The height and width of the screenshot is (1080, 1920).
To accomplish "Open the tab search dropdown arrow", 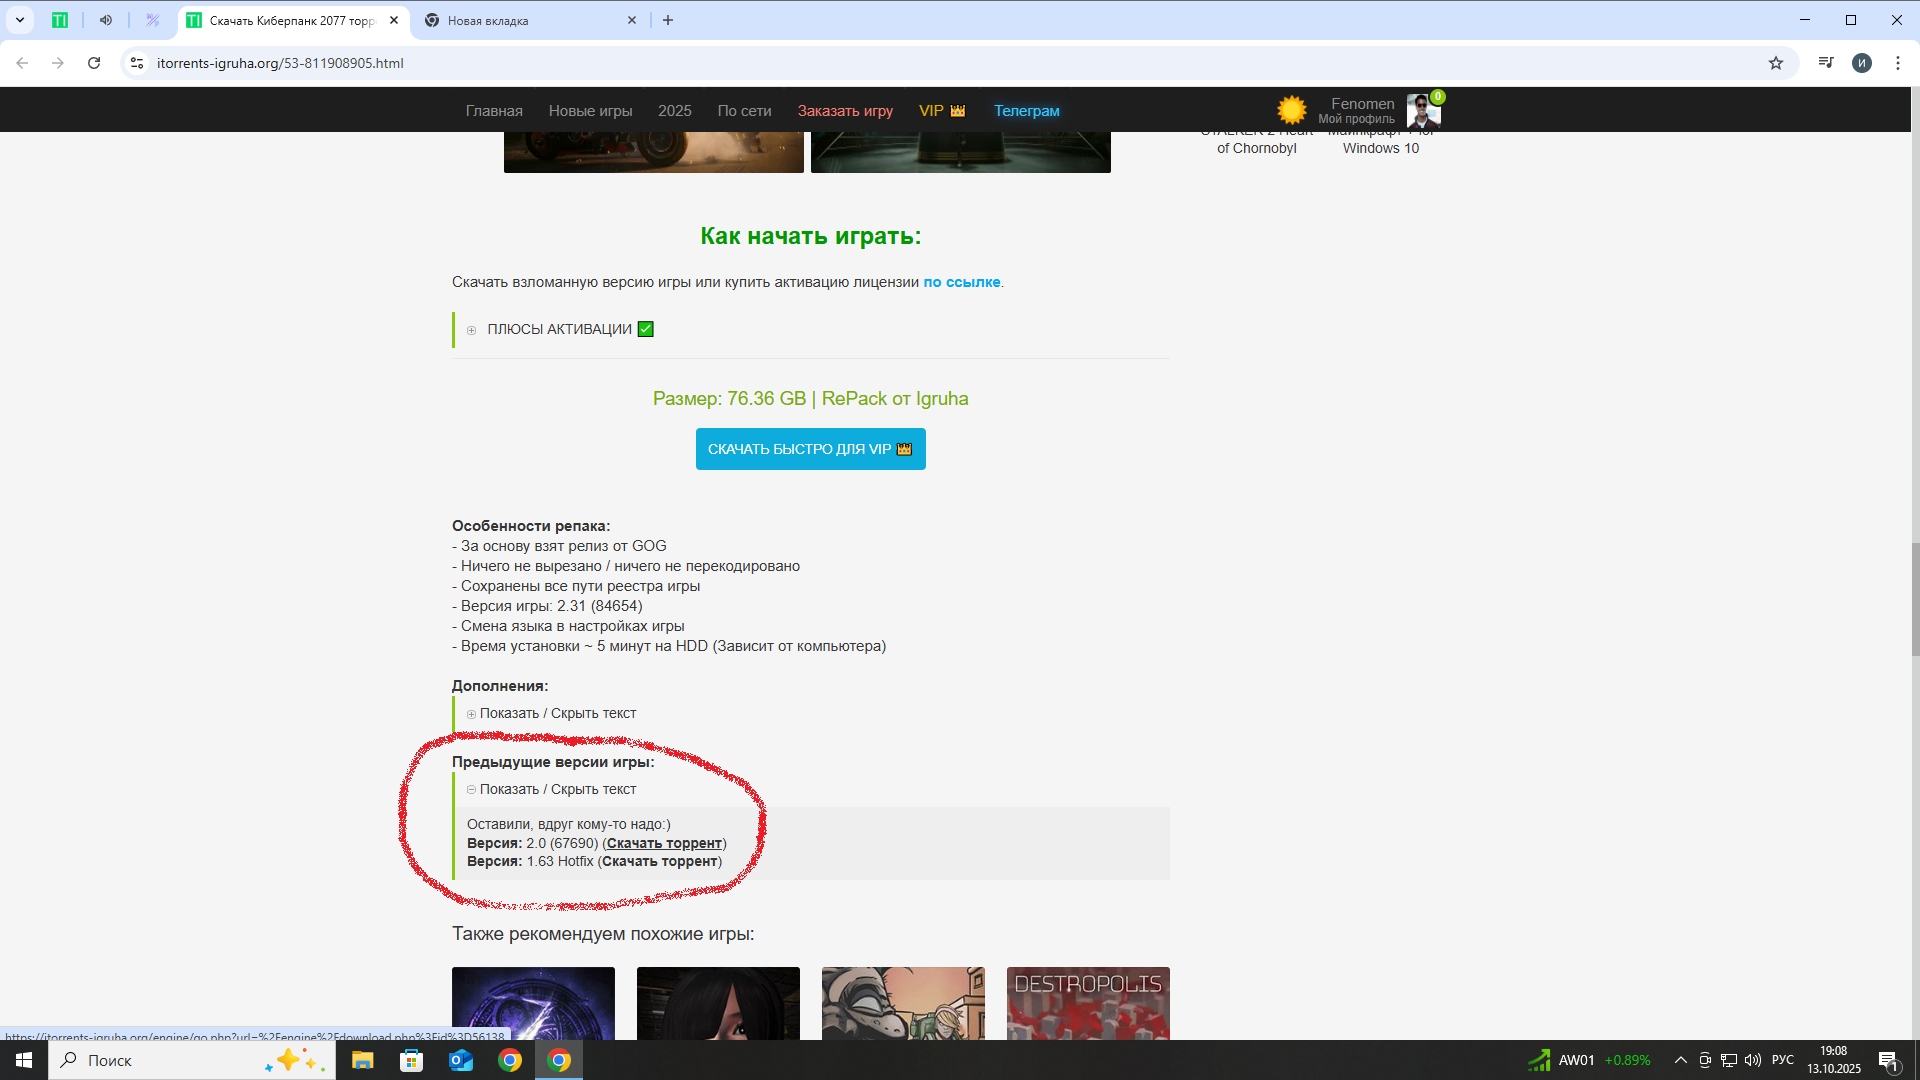I will [20, 20].
